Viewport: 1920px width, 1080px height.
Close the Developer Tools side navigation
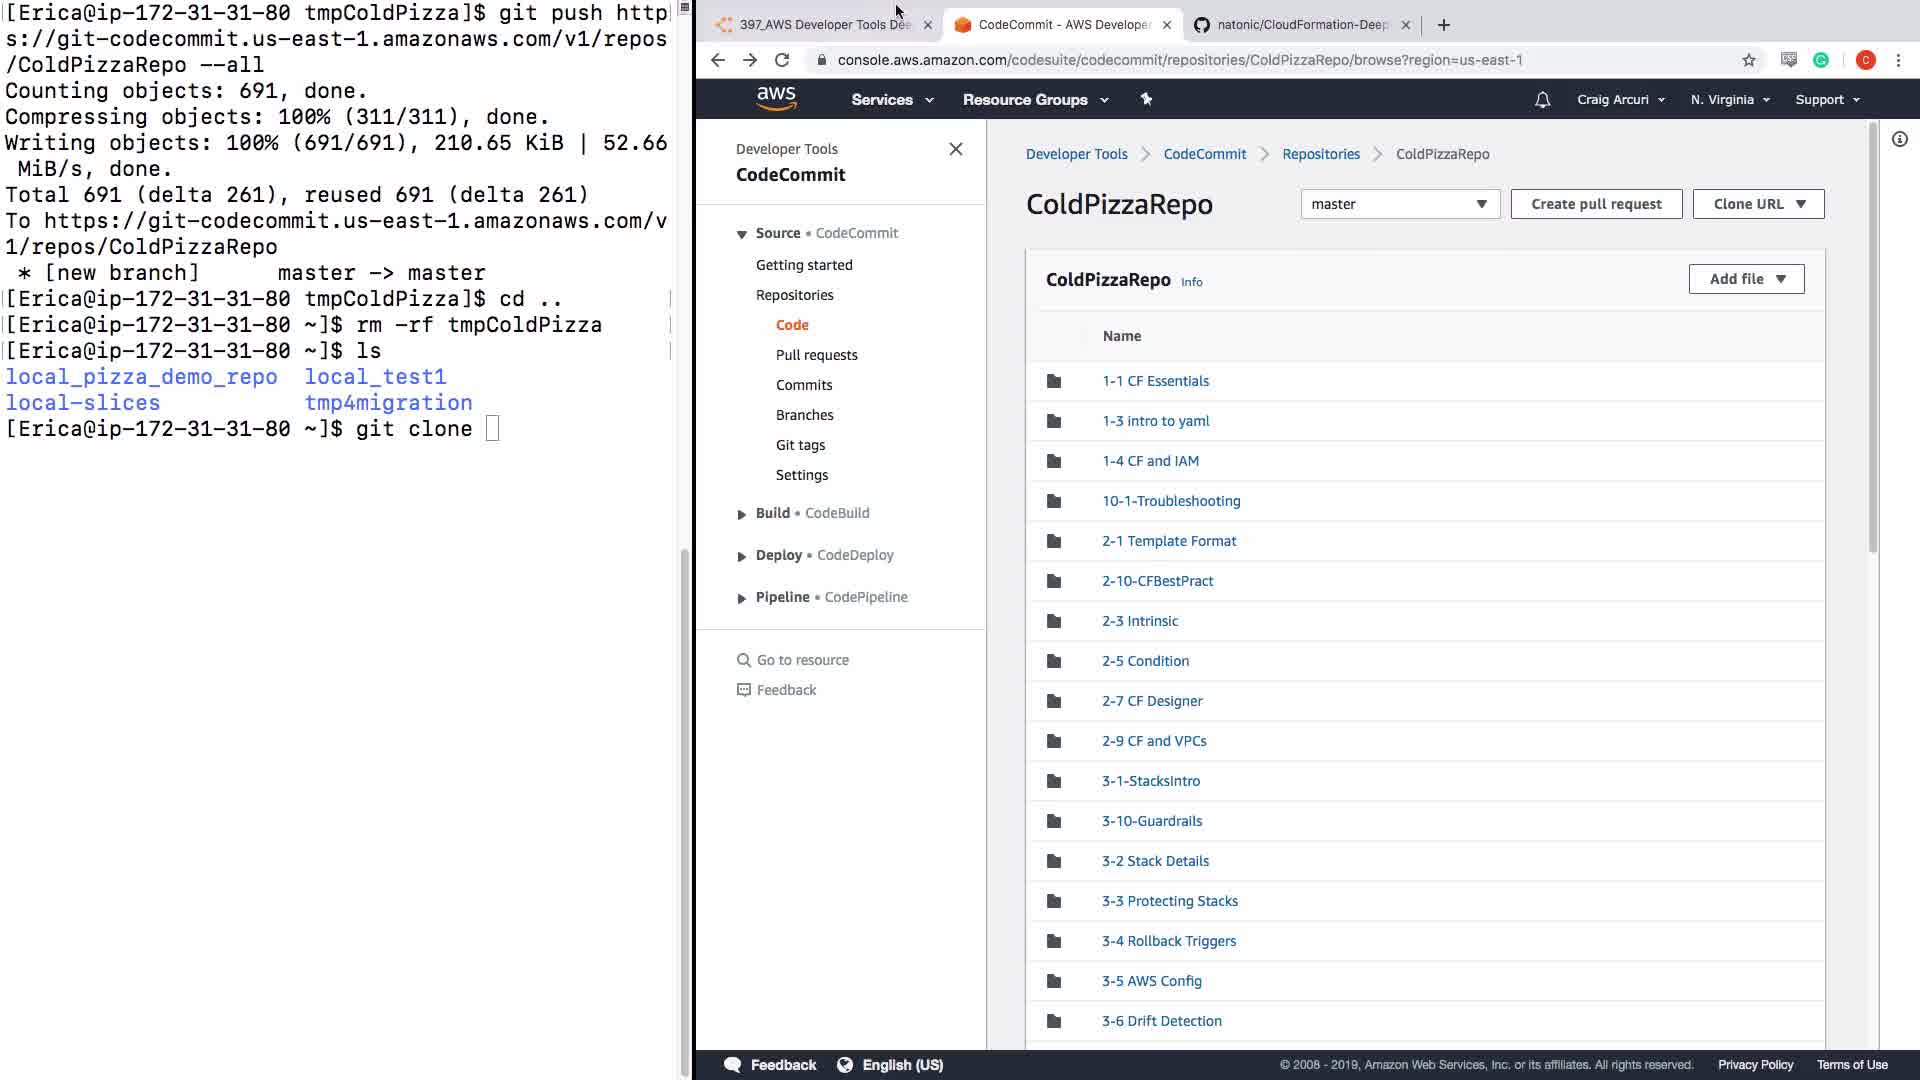[x=955, y=149]
